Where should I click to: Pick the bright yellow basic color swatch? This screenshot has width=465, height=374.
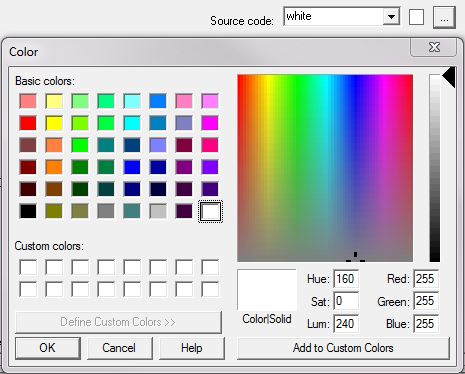coord(54,123)
